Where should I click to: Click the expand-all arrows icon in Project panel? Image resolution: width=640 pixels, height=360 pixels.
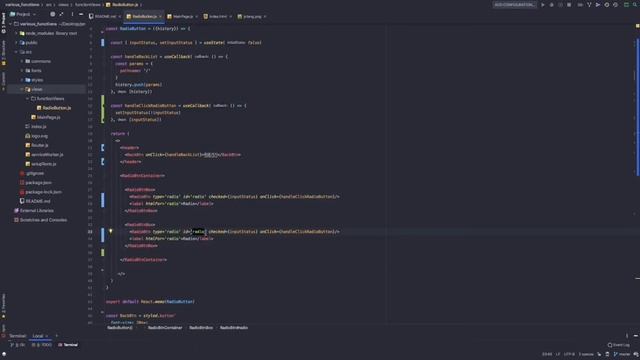click(x=61, y=14)
